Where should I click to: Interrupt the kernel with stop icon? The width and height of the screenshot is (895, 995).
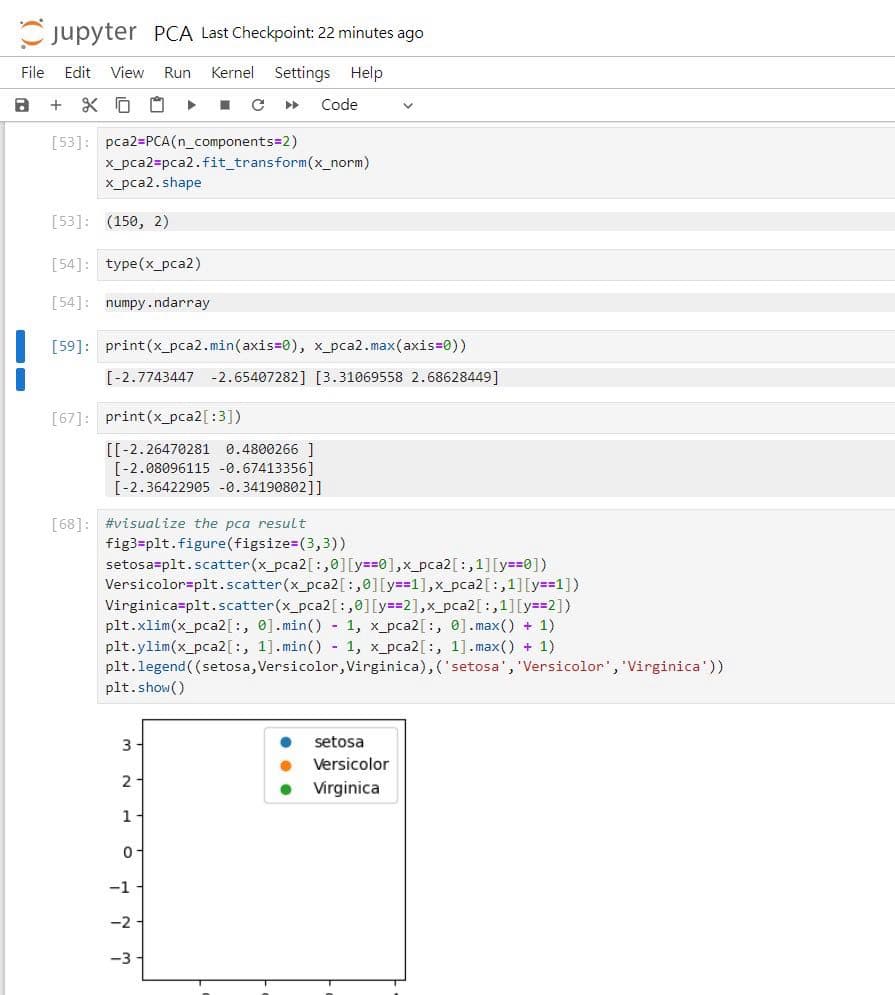[x=225, y=105]
